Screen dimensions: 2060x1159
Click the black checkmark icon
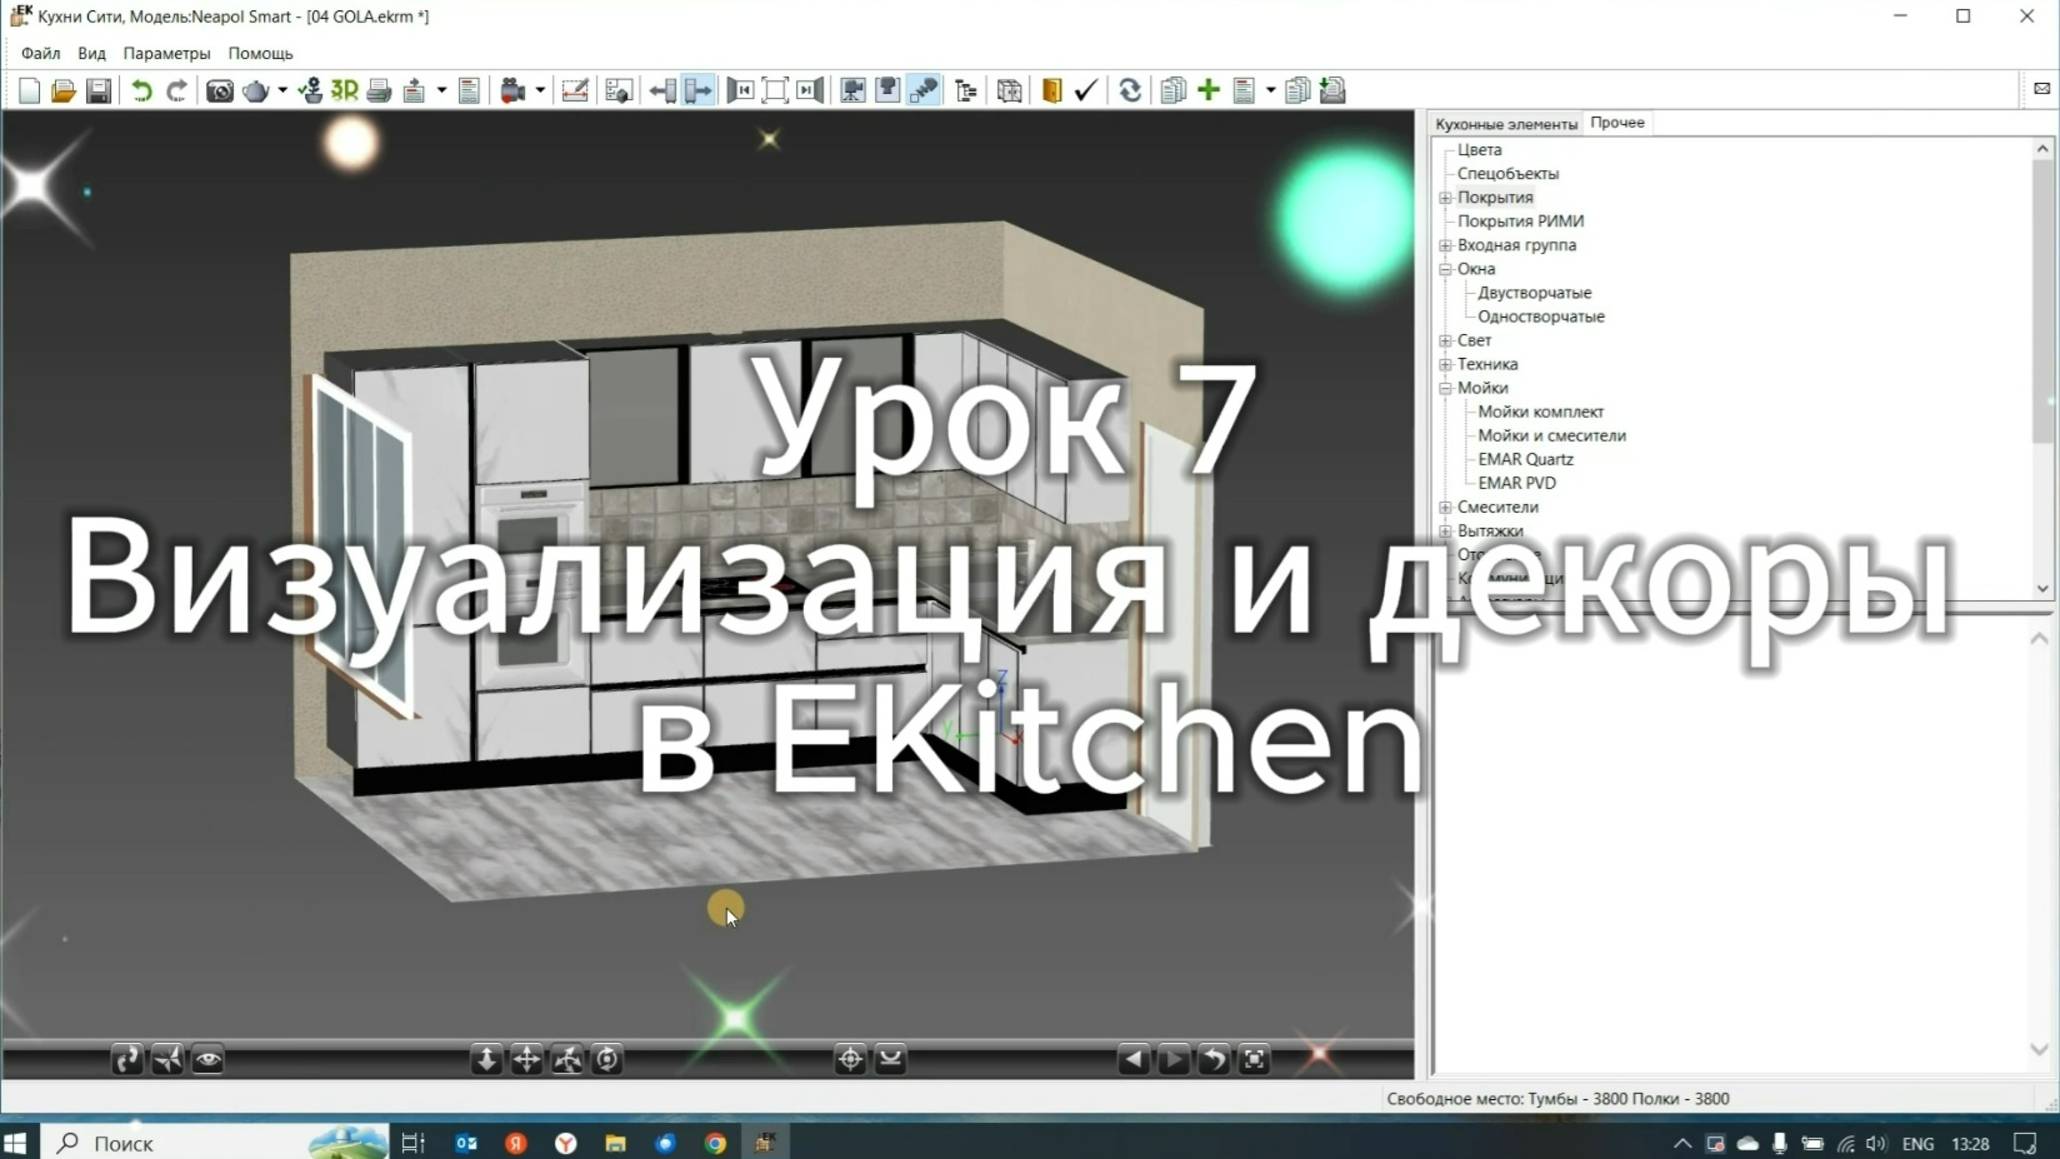point(1086,91)
